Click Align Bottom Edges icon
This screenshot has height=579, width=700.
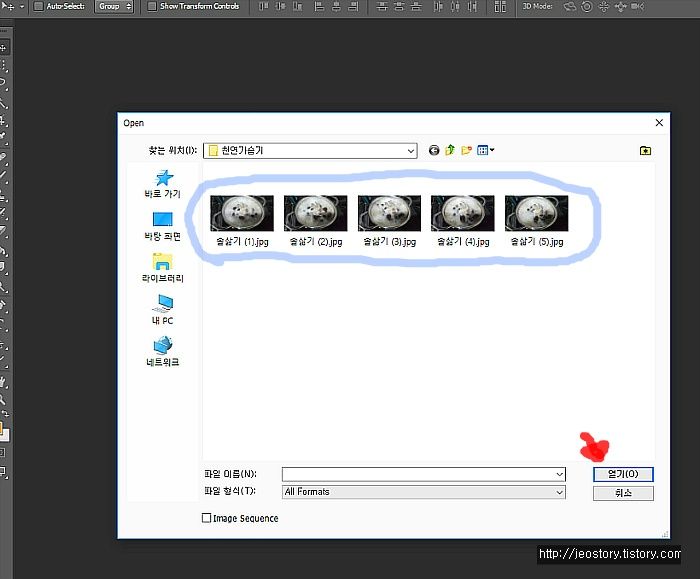click(x=297, y=6)
